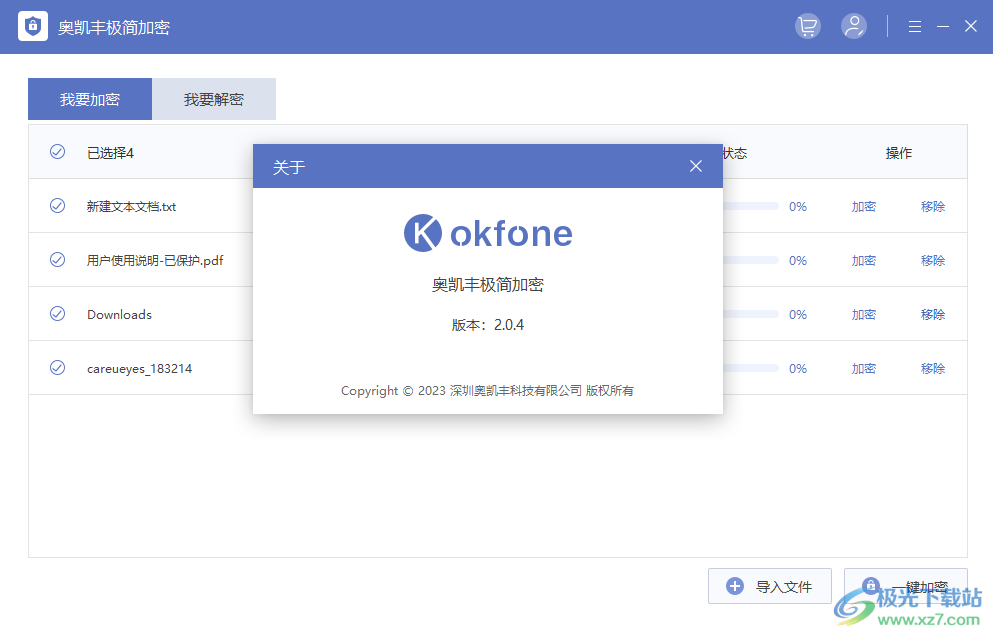
Task: Toggle the 已选择4 select-all checkbox
Action: 58,151
